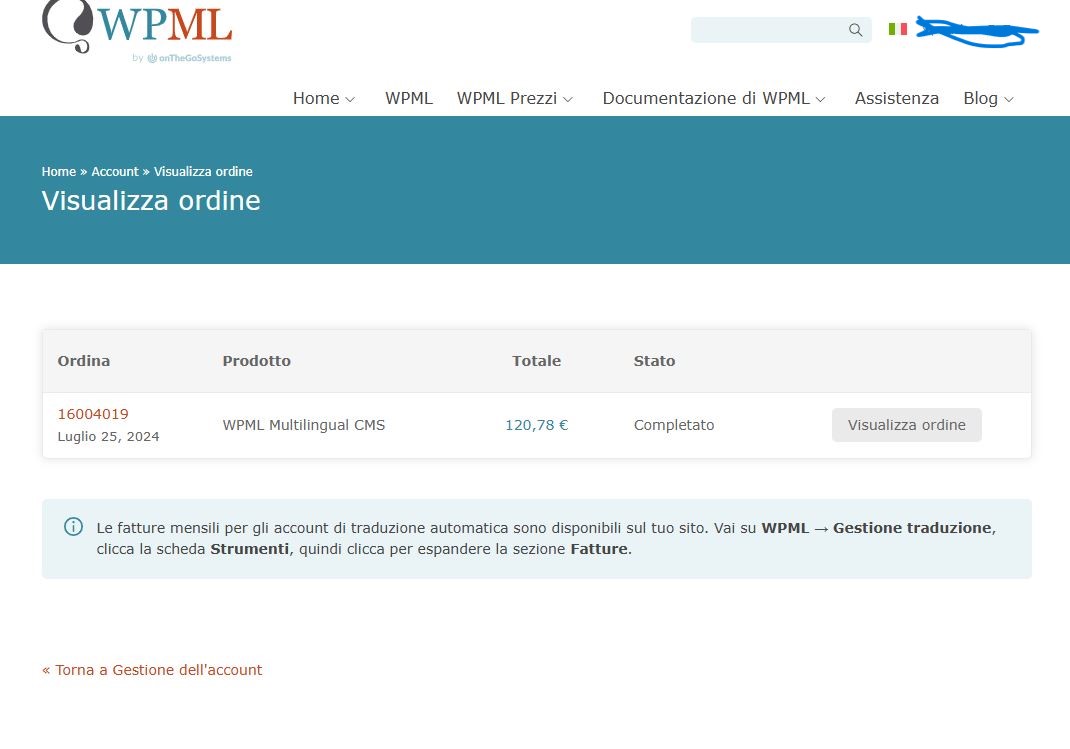Click the Stato column header
This screenshot has height=749, width=1070.
point(654,361)
